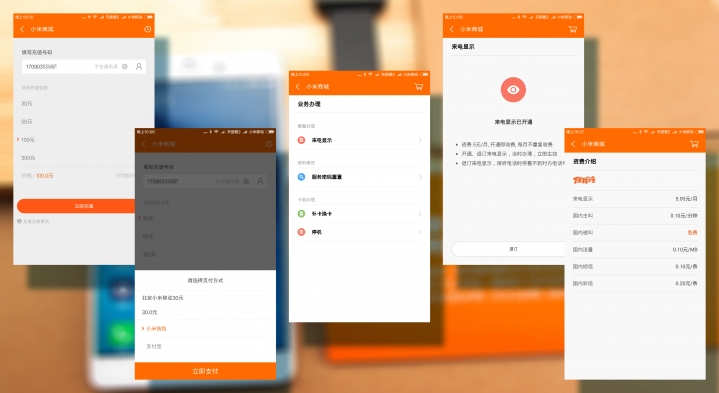Tap the 资费介绍 heading

(585, 161)
